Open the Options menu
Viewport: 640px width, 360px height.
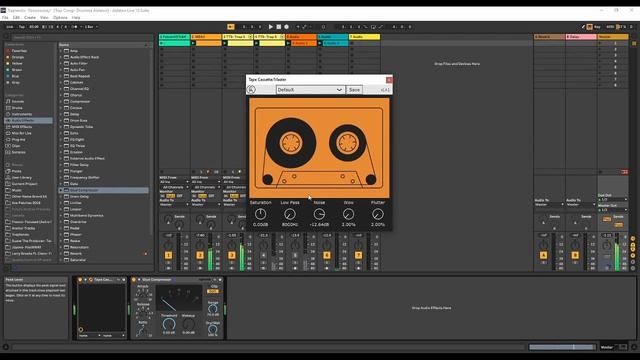pyautogui.click(x=60, y=18)
